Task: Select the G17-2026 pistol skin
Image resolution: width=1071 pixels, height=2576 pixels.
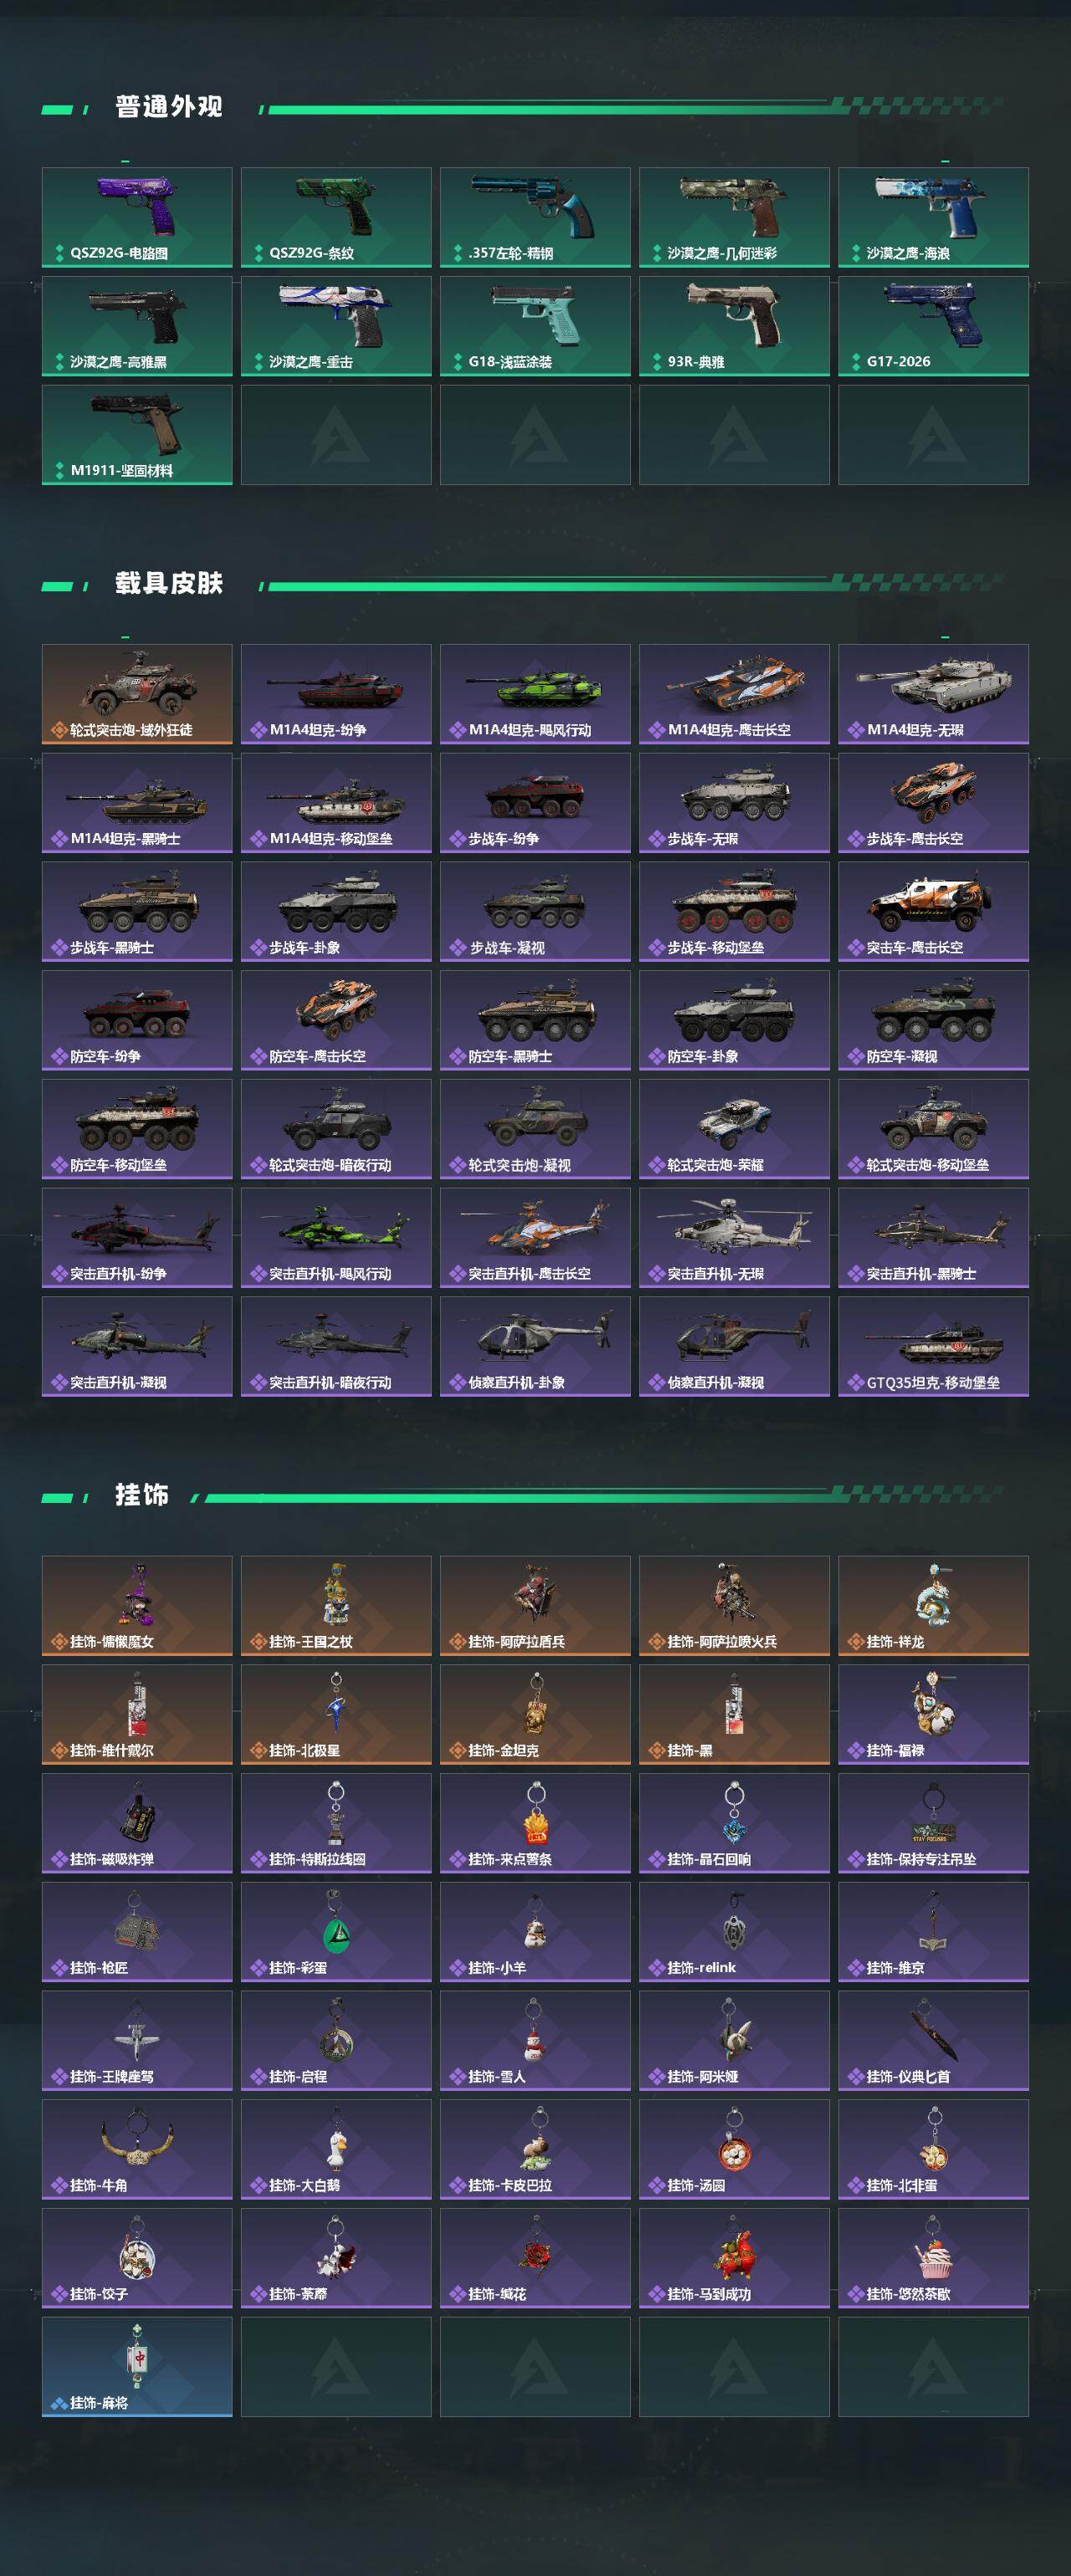Action: [933, 326]
